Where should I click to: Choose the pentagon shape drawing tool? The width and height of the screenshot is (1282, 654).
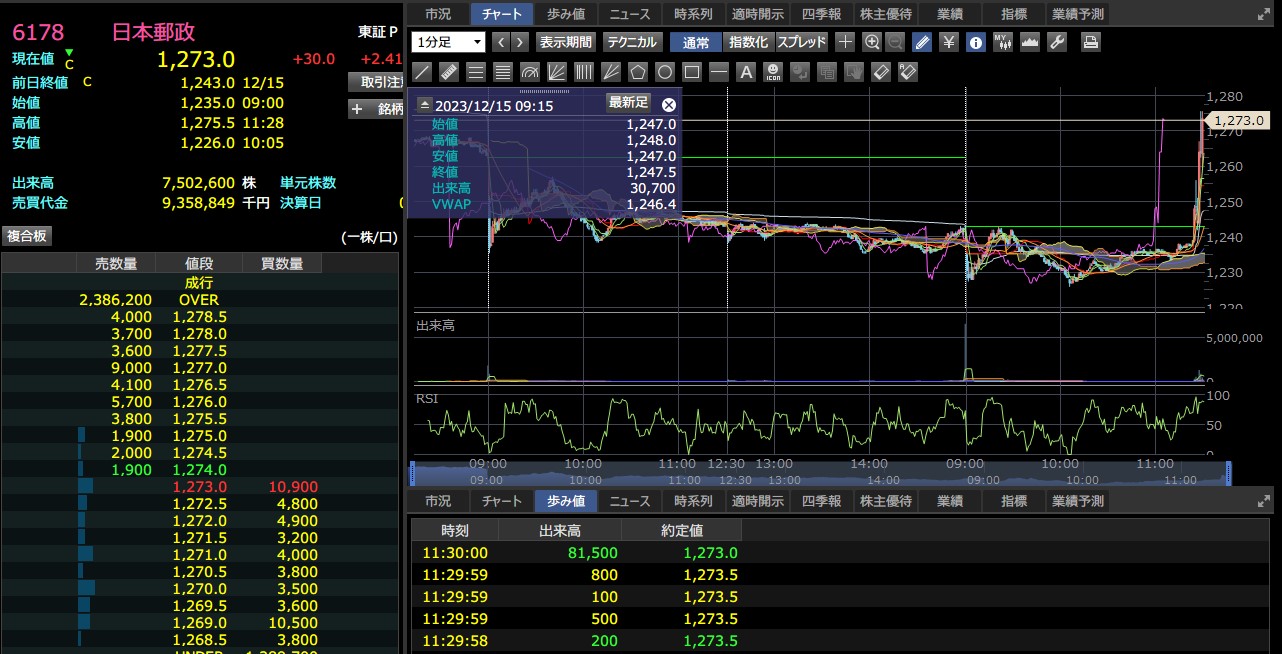coord(638,72)
